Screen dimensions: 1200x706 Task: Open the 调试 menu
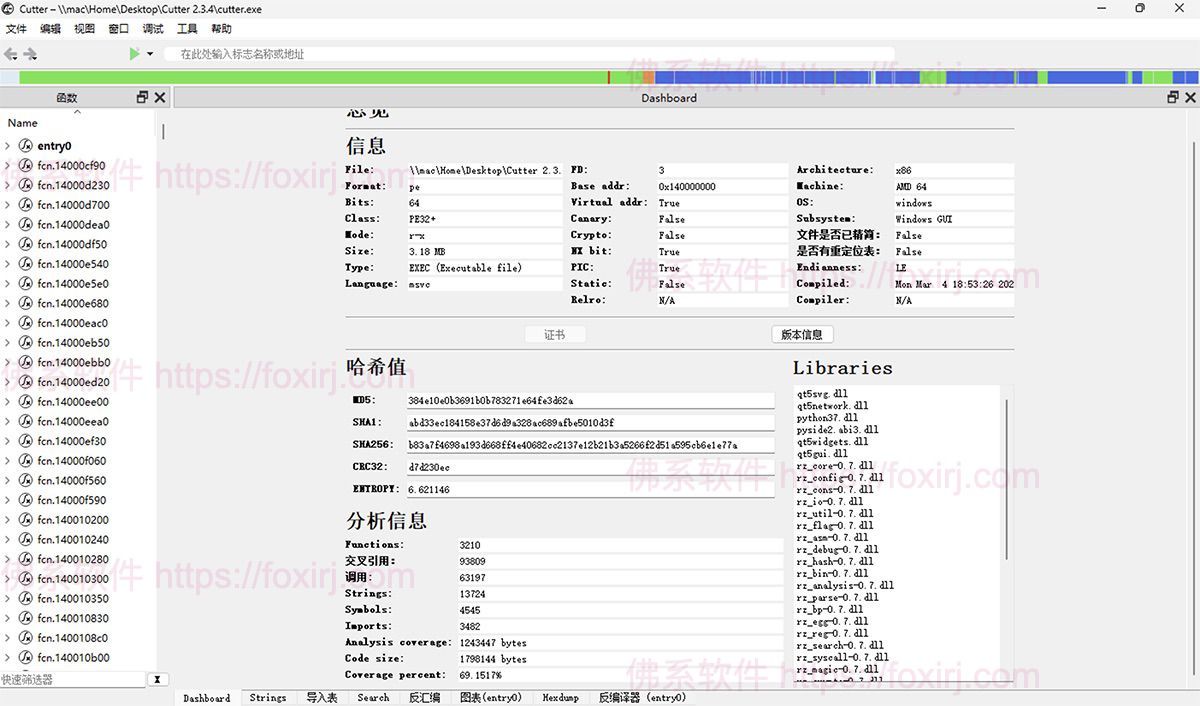(153, 29)
